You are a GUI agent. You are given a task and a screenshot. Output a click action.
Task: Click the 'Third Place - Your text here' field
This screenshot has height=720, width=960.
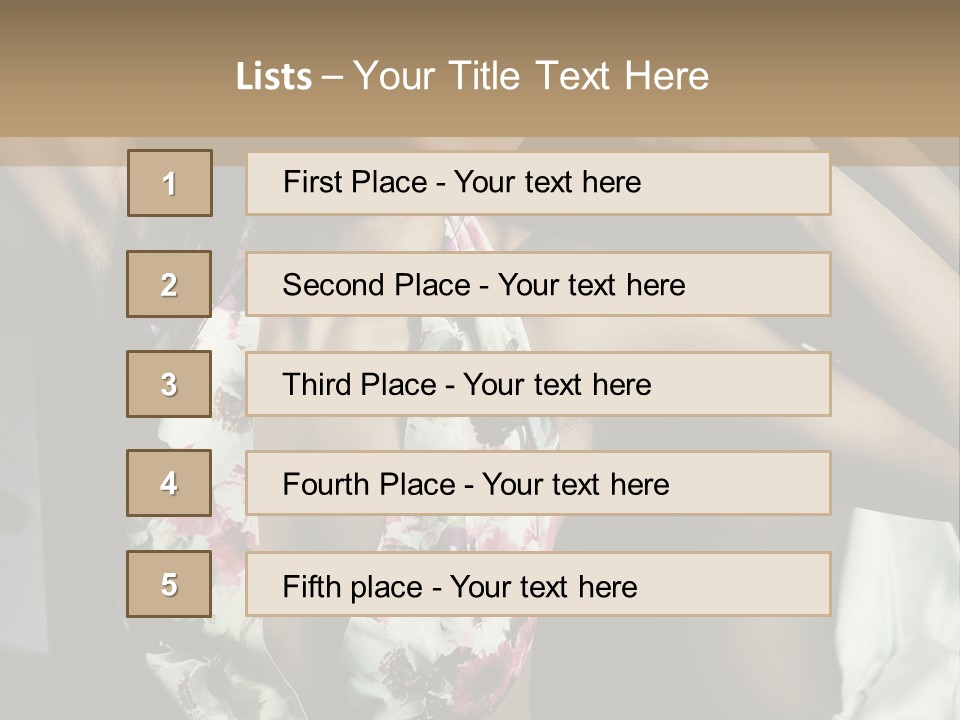tap(538, 384)
